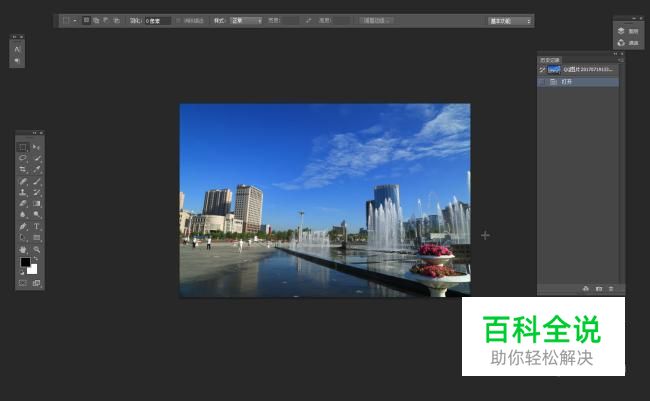Select the Lasso tool
Screen dimensions: 650x401
coord(23,158)
